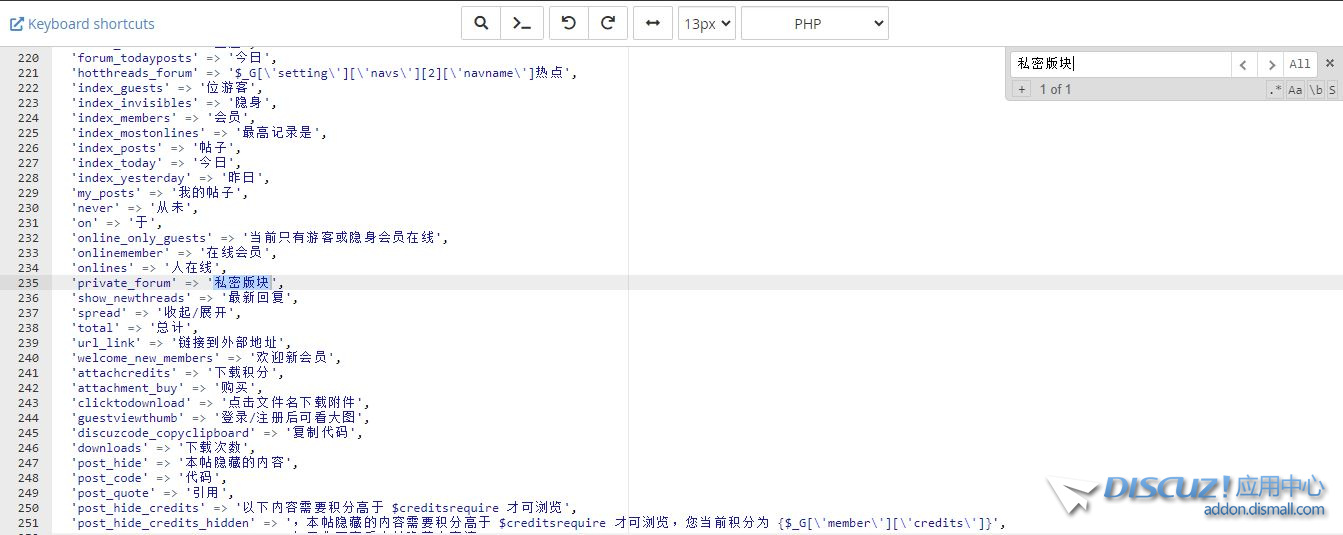Image resolution: width=1343 pixels, height=535 pixels.
Task: Open the PHP language mode dropdown
Action: 814,23
